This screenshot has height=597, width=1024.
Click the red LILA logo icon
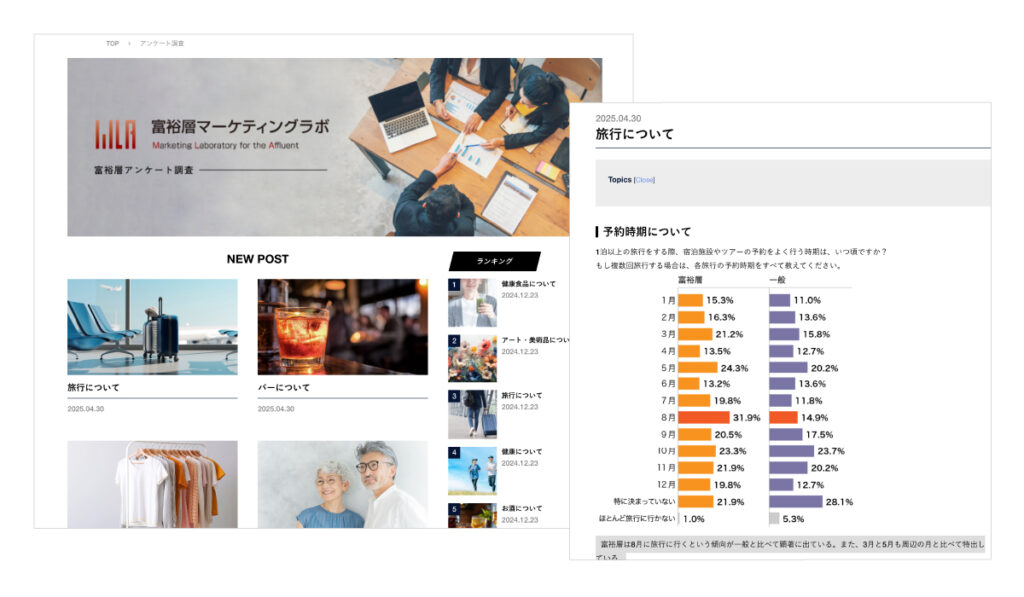pos(115,134)
